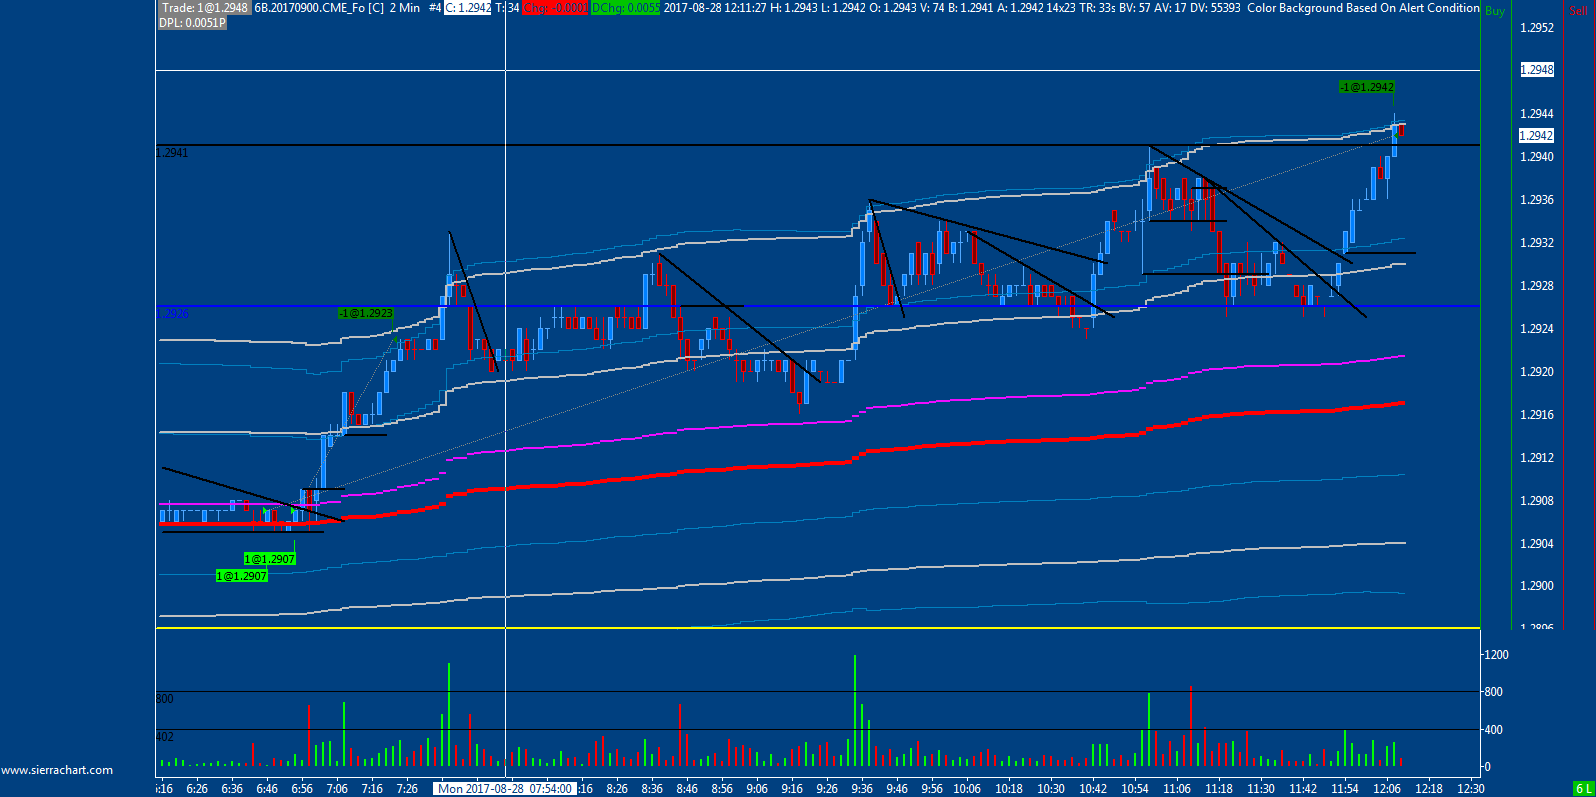Click the Sell label in the trade DOM column
This screenshot has width=1596, height=797.
[x=1578, y=11]
